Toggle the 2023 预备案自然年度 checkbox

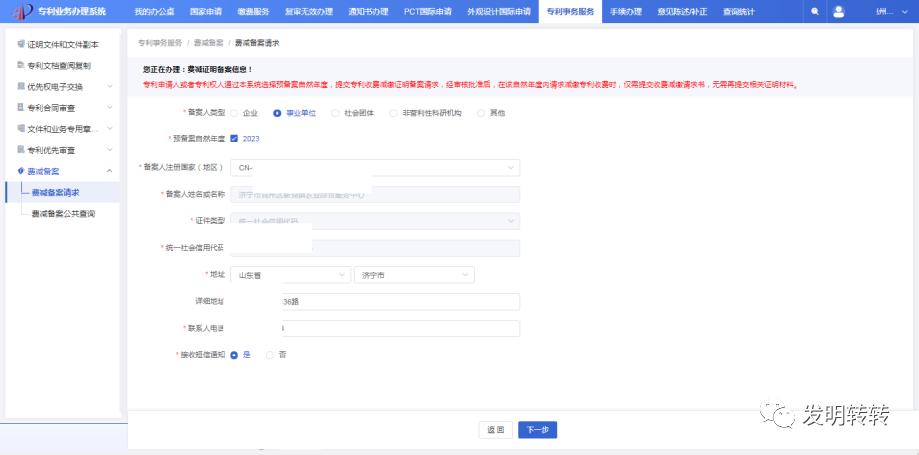234,139
